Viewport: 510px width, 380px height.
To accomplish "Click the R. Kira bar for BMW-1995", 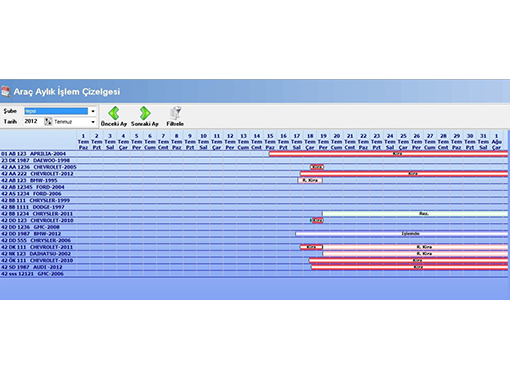I will [310, 180].
